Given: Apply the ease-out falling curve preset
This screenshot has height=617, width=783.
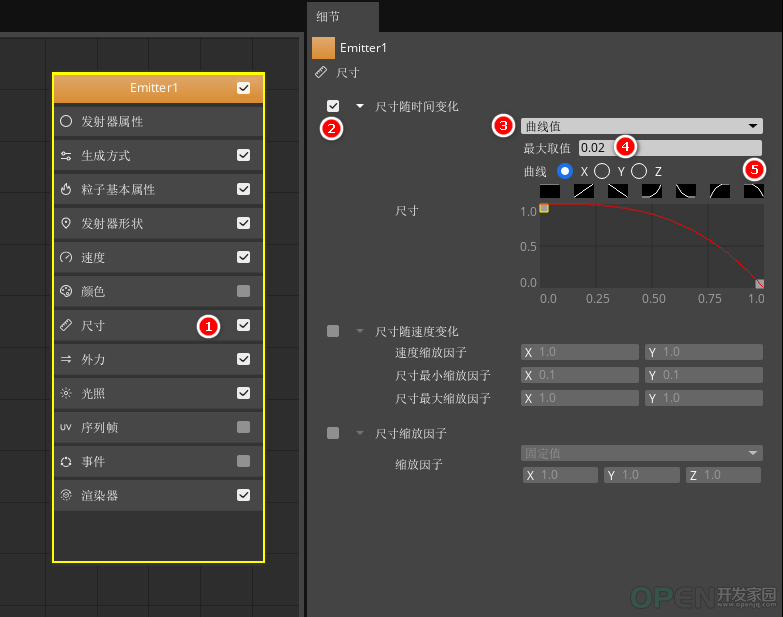Looking at the screenshot, I should [x=686, y=191].
